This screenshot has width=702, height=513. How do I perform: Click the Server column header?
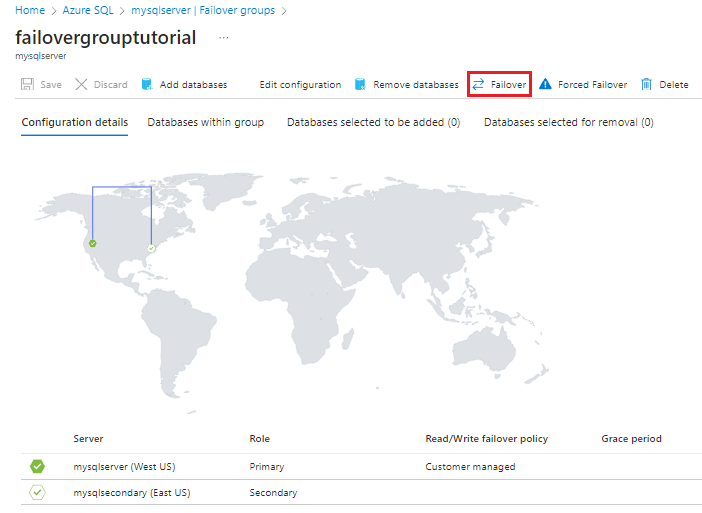(x=88, y=439)
